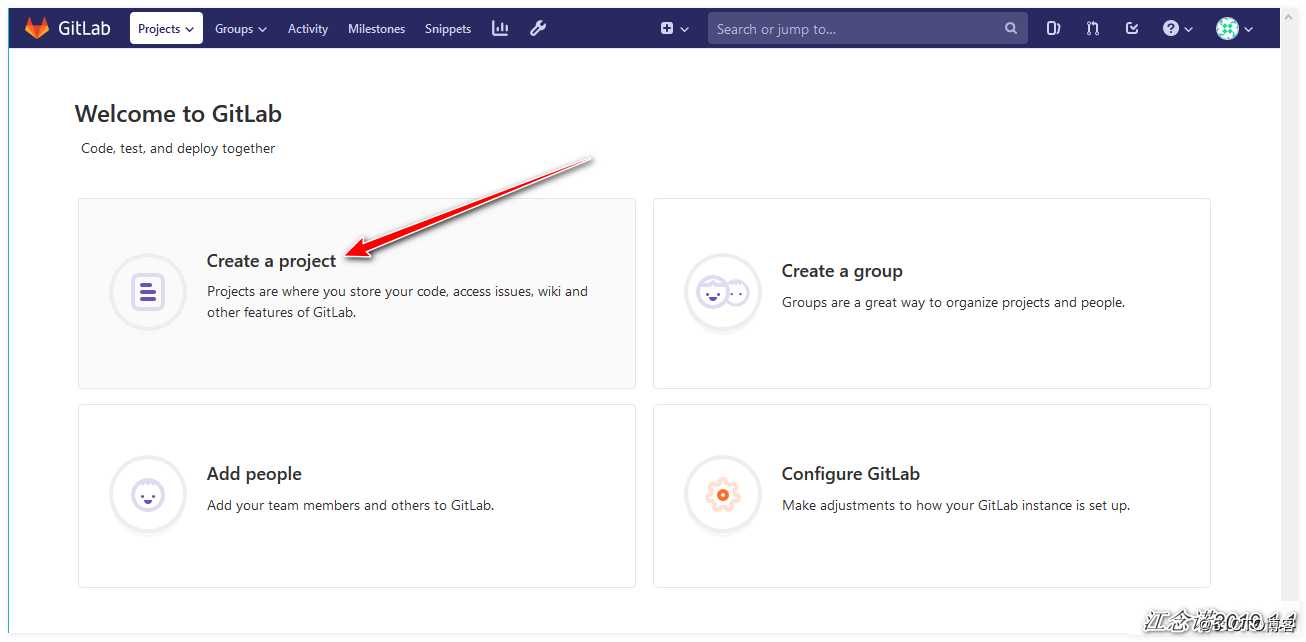Click the Welcome to GitLab heading
The width and height of the screenshot is (1306, 642).
click(x=178, y=114)
